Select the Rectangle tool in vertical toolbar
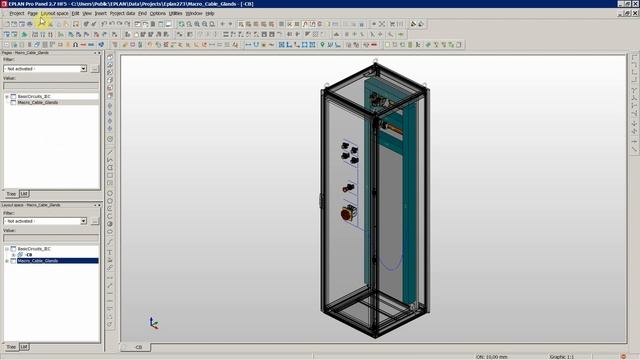 click(x=110, y=176)
